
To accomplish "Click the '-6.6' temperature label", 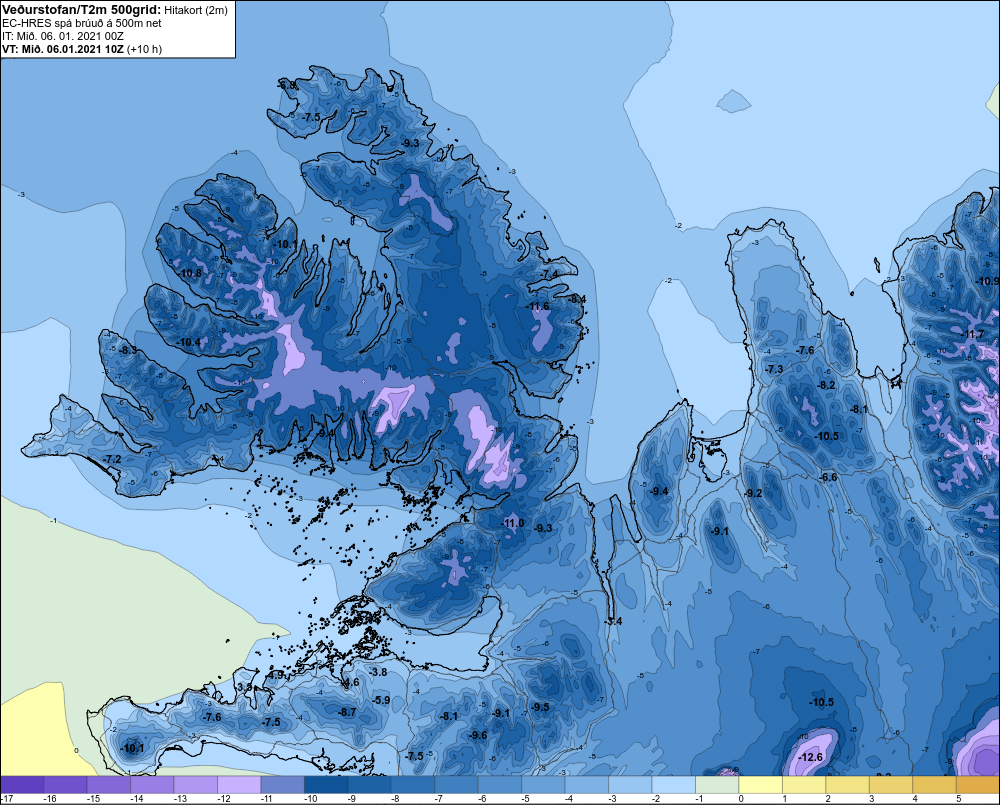I will 828,477.
